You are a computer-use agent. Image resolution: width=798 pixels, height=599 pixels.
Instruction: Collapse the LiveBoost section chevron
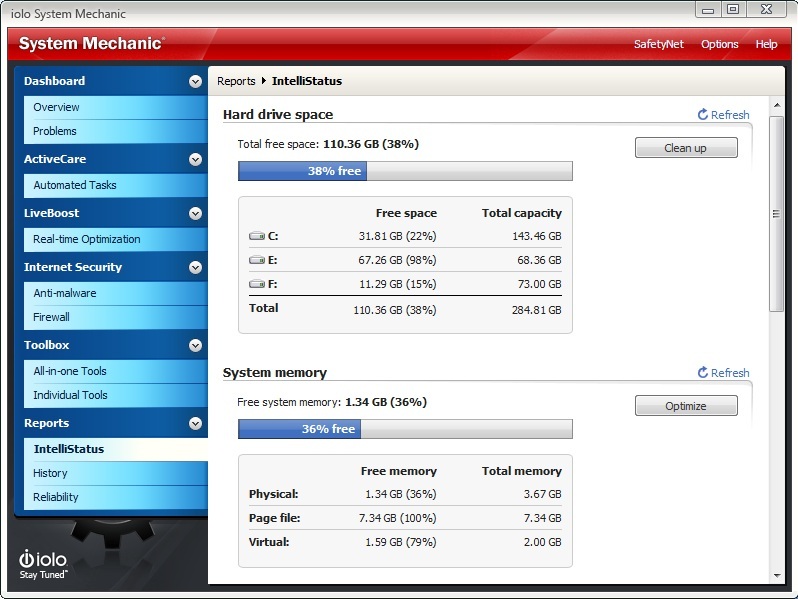pyautogui.click(x=195, y=213)
